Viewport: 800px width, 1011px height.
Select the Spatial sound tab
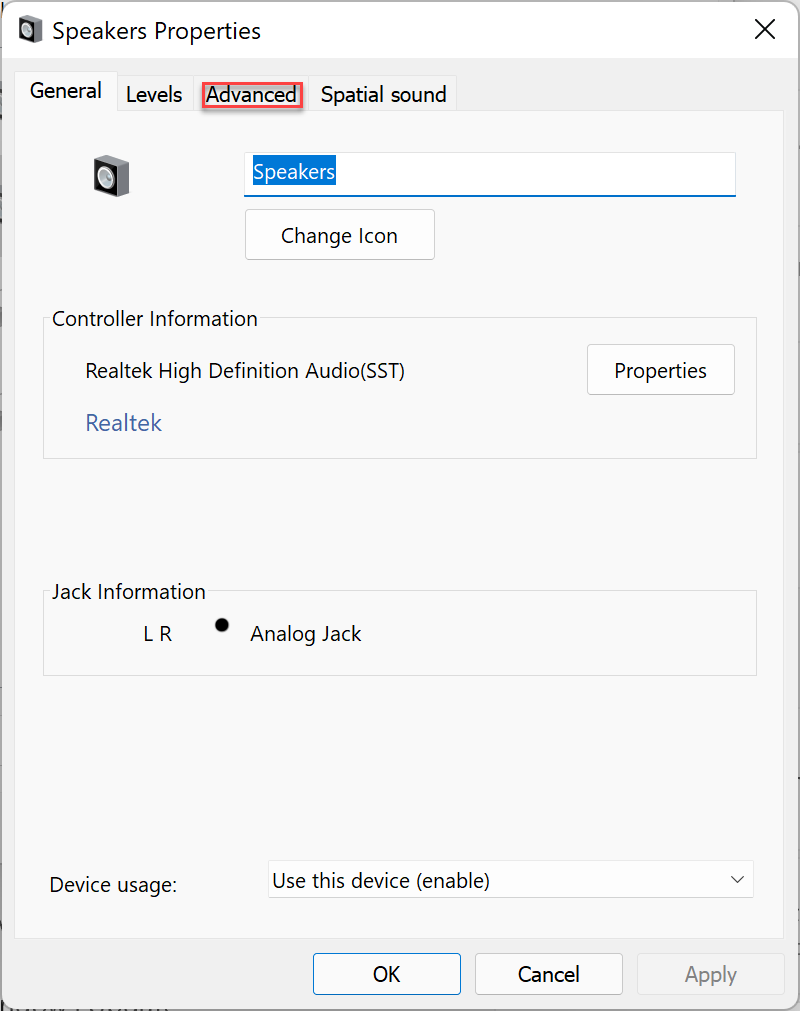382,94
